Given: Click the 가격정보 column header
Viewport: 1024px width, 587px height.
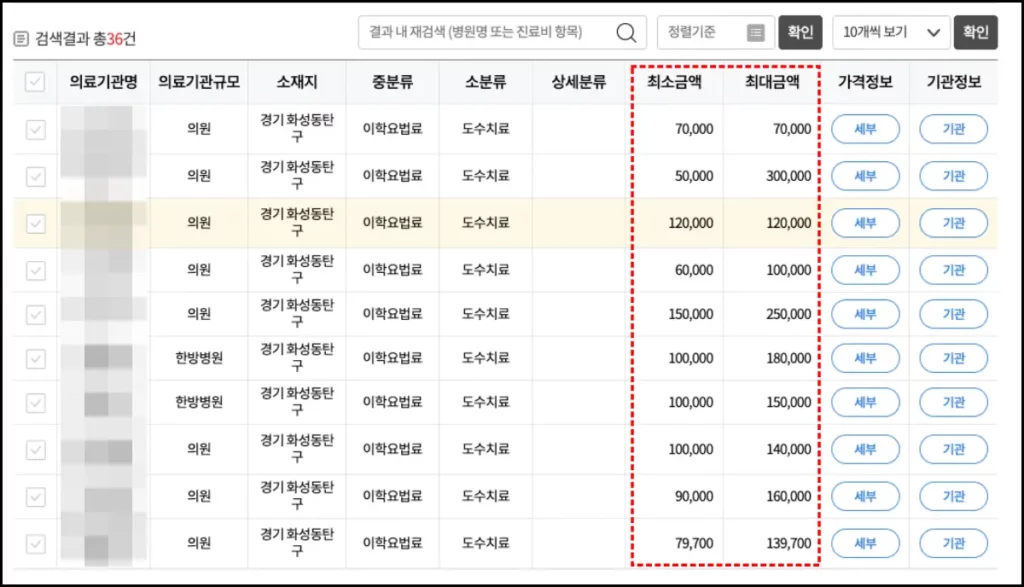Looking at the screenshot, I should click(865, 82).
